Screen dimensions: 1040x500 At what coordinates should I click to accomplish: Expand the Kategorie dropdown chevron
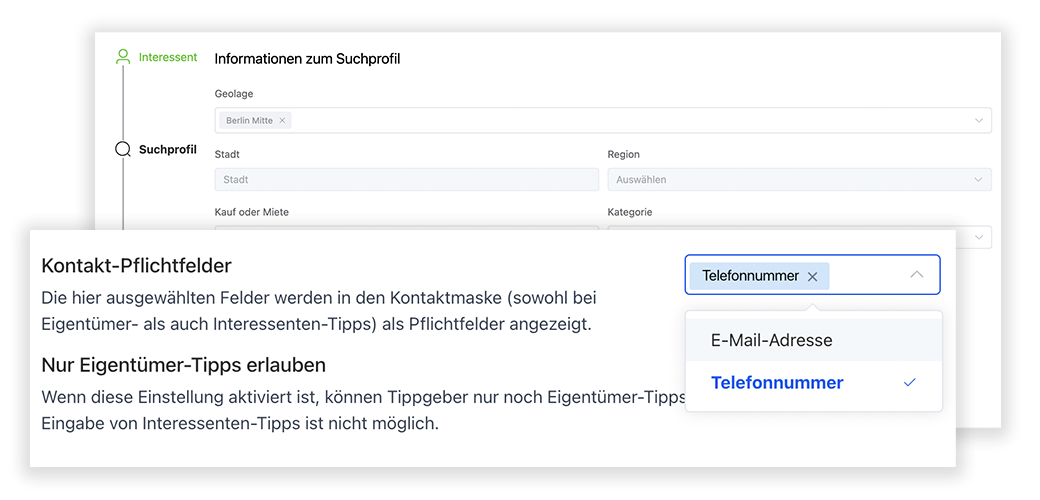[x=978, y=237]
